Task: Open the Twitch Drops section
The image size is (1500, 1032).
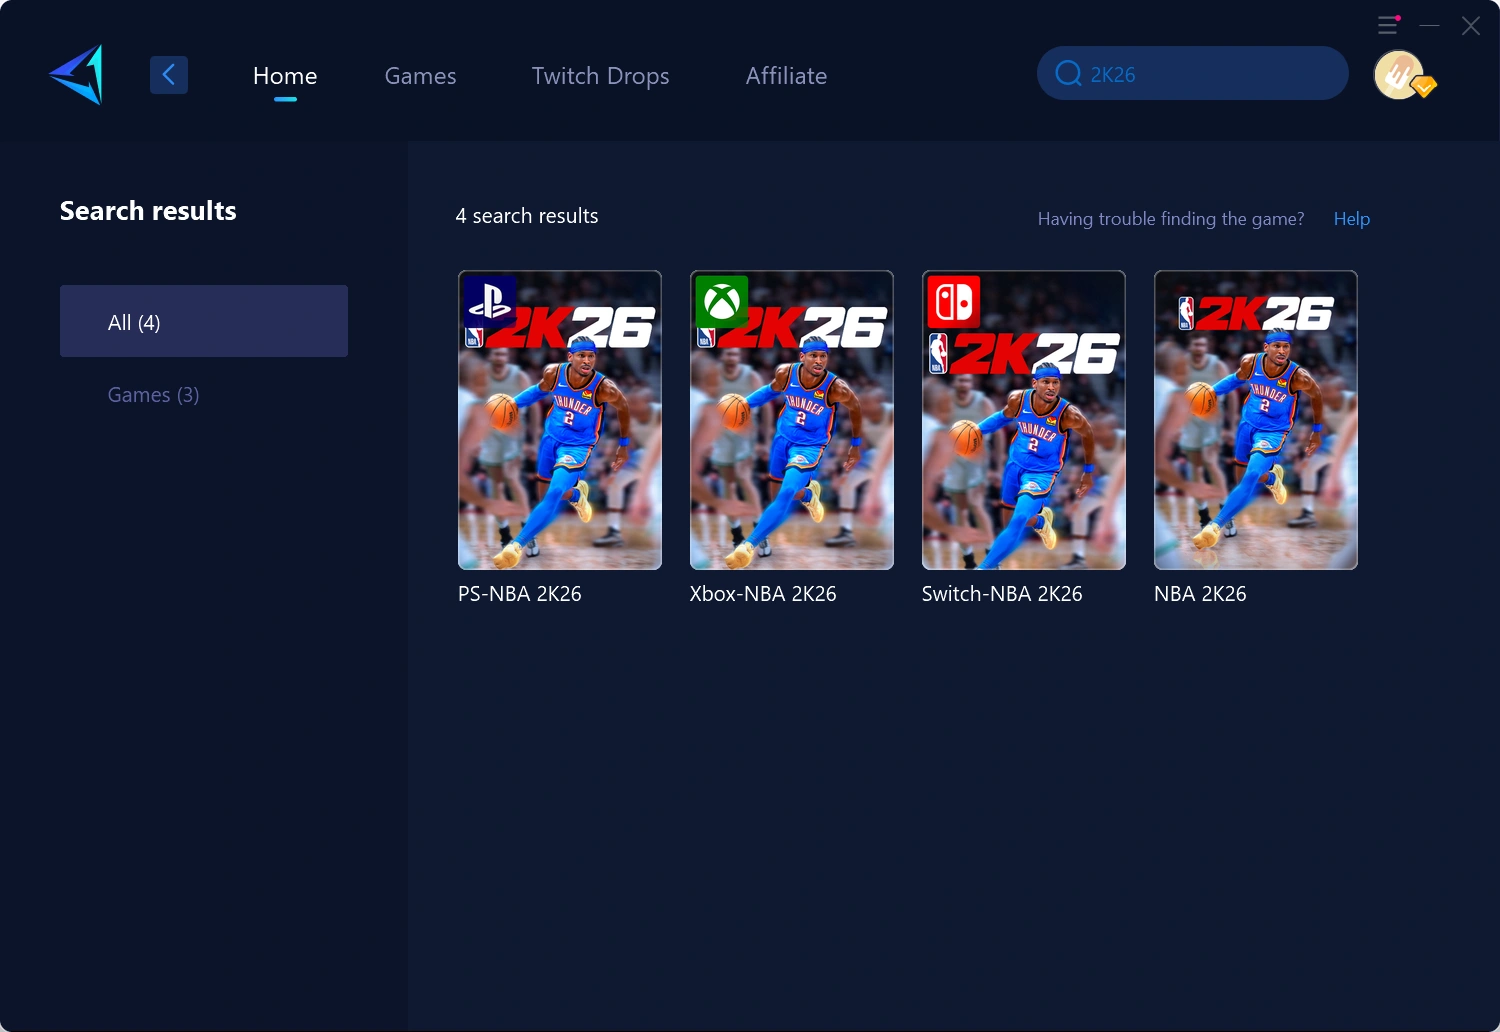Action: 600,76
